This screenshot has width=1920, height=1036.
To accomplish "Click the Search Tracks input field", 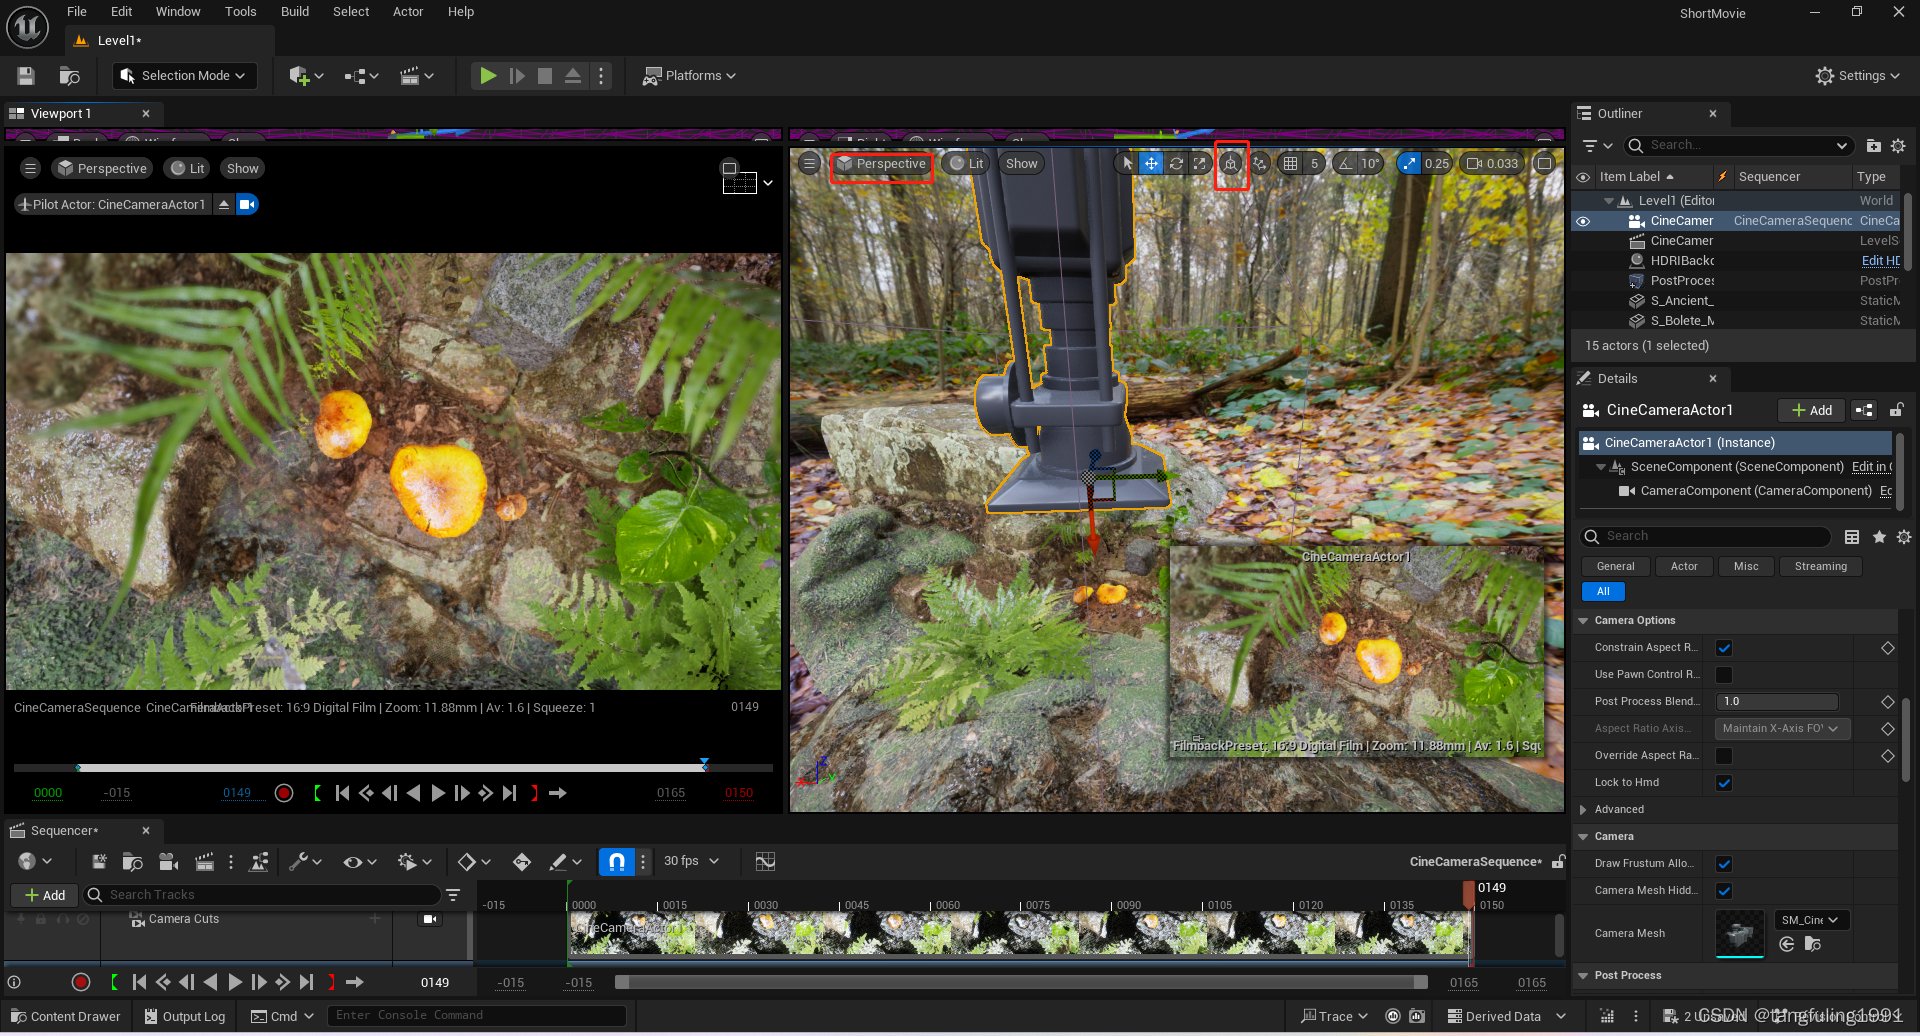I will (263, 895).
